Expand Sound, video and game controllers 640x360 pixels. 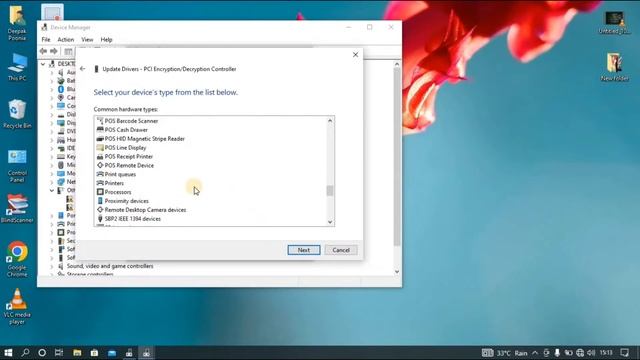pos(52,266)
